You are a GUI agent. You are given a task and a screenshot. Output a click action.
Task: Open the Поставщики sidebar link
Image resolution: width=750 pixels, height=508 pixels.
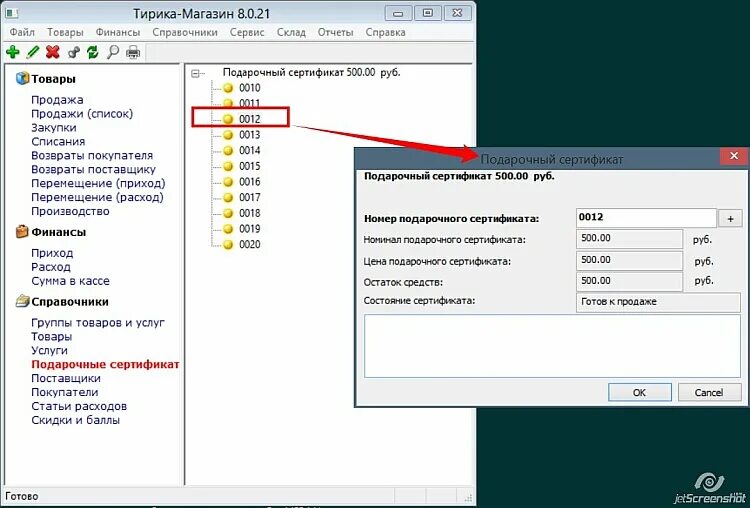click(66, 378)
